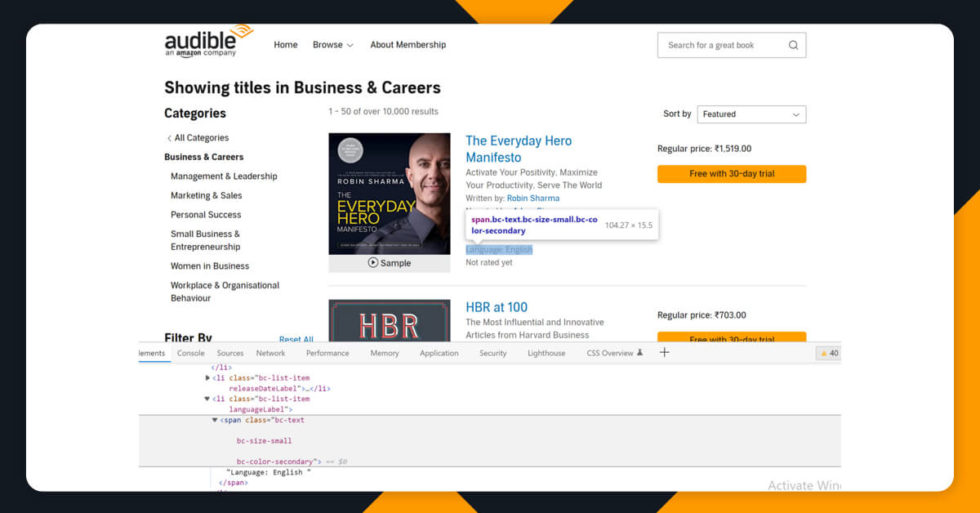980x513 pixels.
Task: Click the plus icon in DevTools tab bar
Action: [x=664, y=352]
